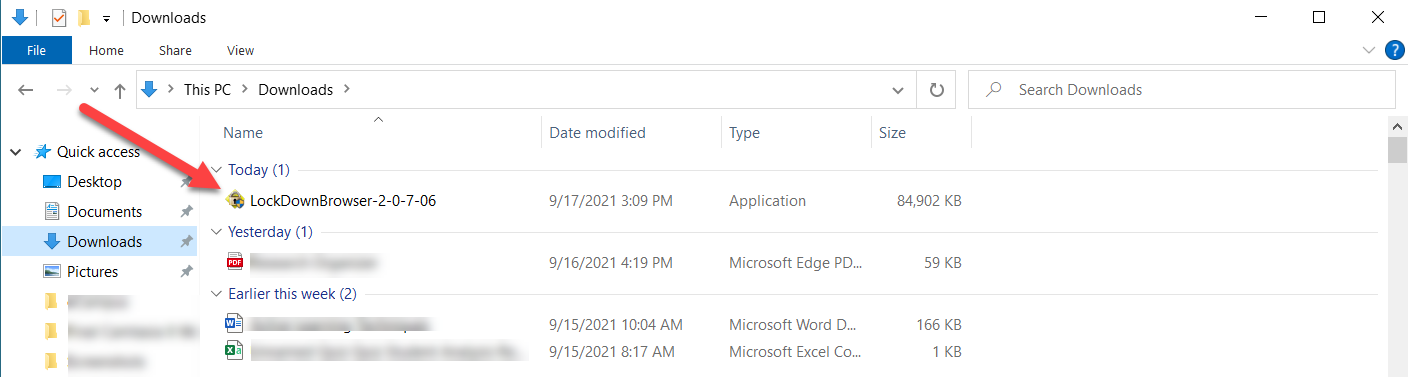Sort by the Date modified column

click(x=597, y=132)
